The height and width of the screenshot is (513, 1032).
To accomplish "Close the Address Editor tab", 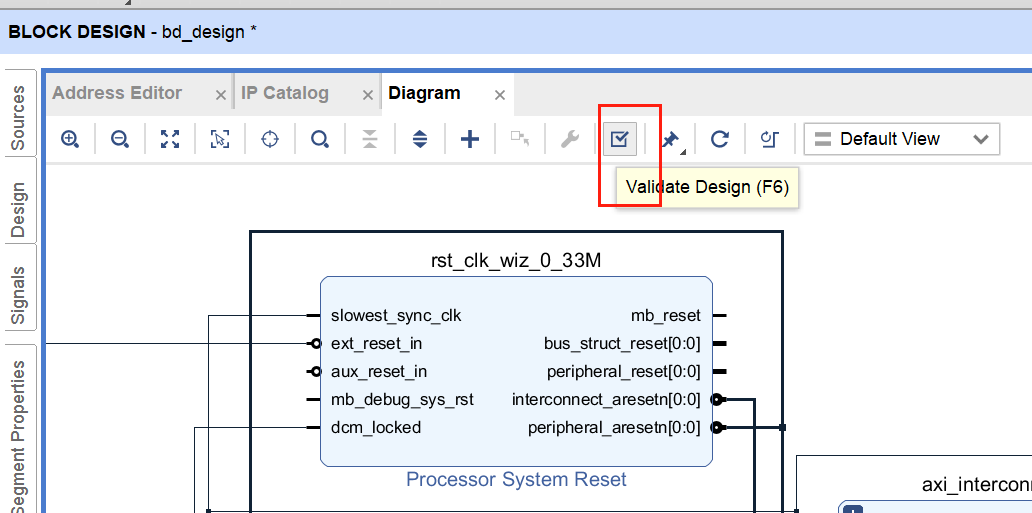I will [221, 95].
